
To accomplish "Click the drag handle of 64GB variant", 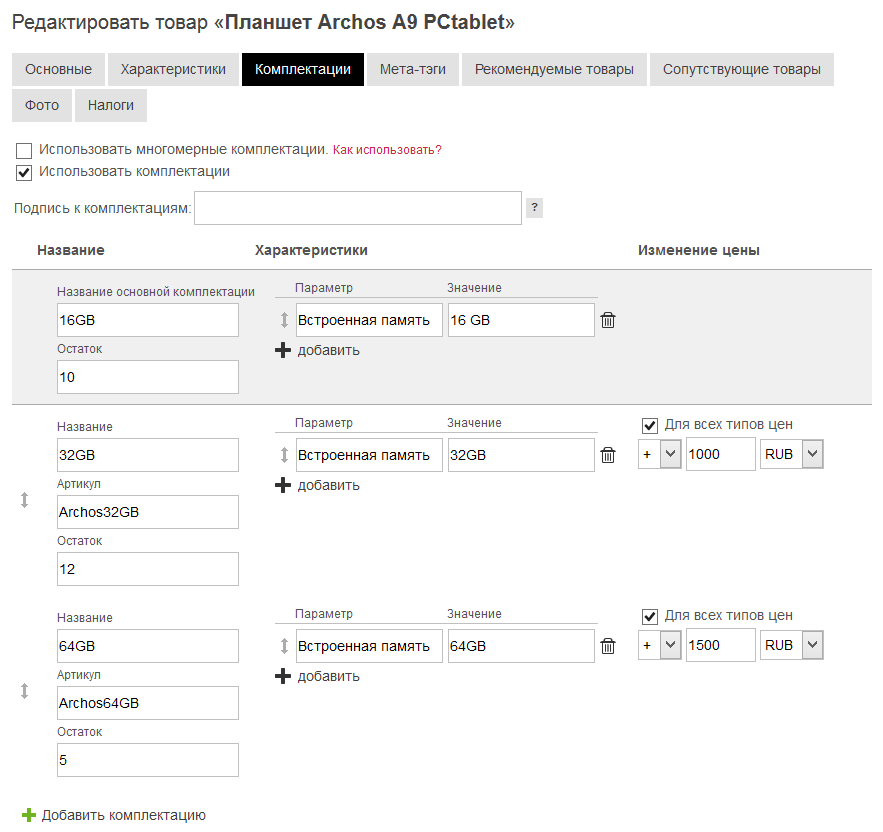I will tap(25, 691).
